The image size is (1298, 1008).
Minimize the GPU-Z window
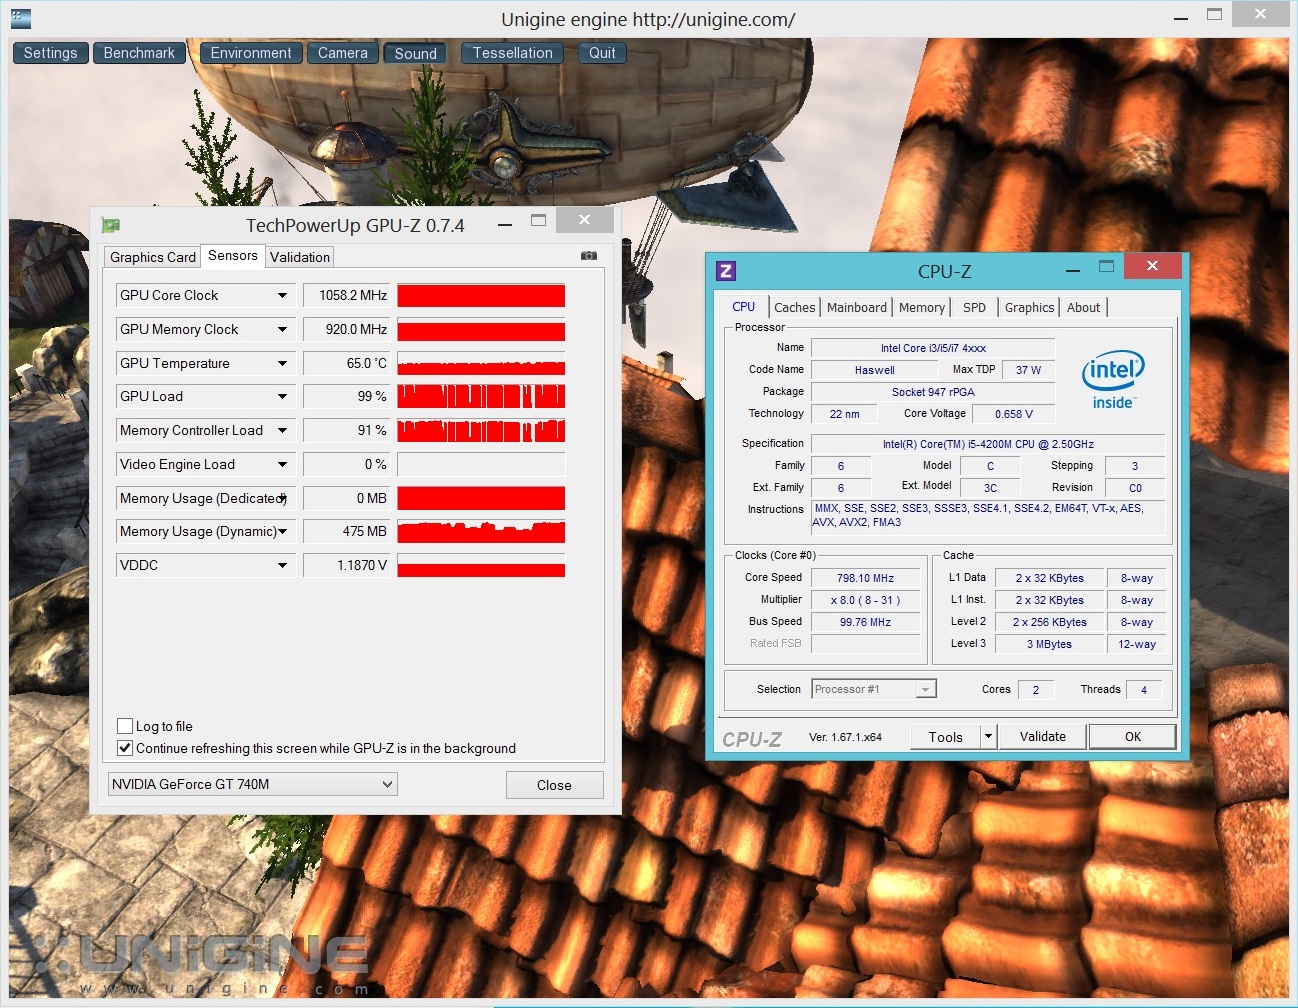(x=505, y=224)
